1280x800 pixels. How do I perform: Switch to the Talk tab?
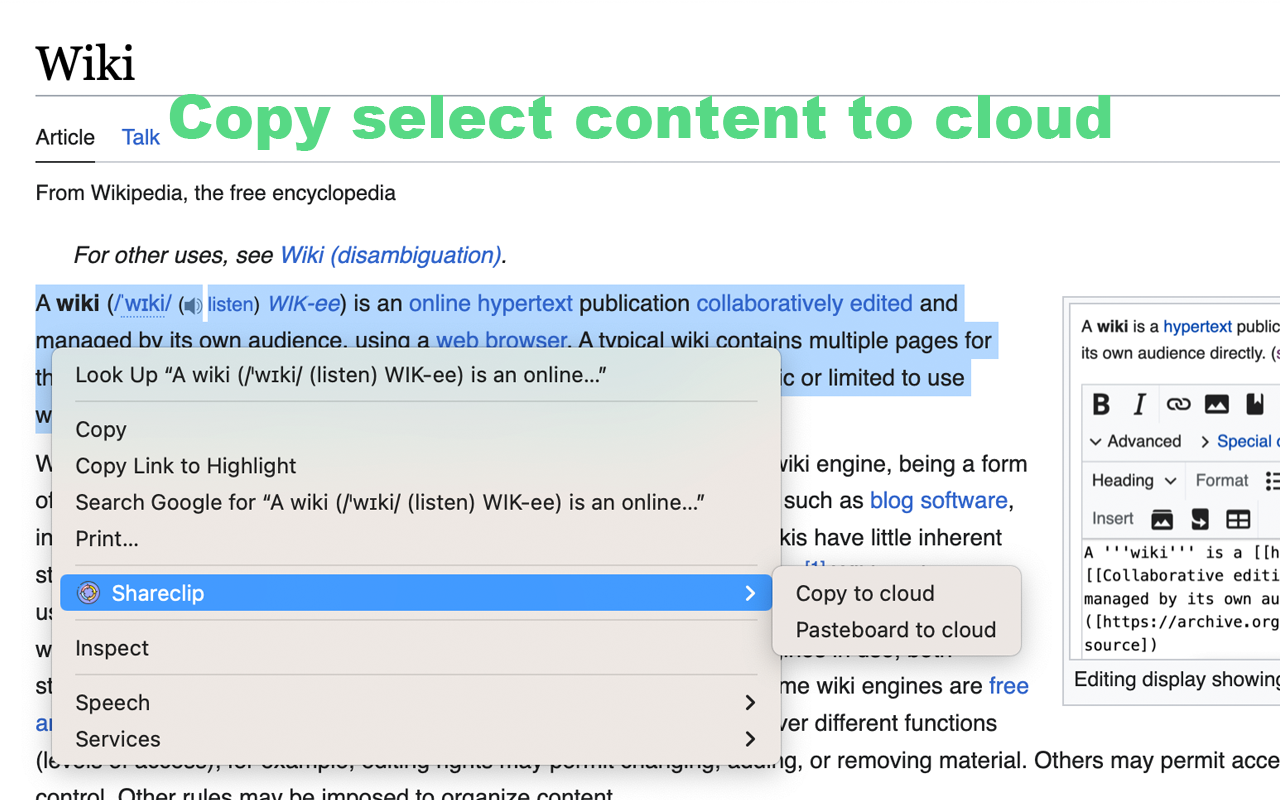(141, 137)
